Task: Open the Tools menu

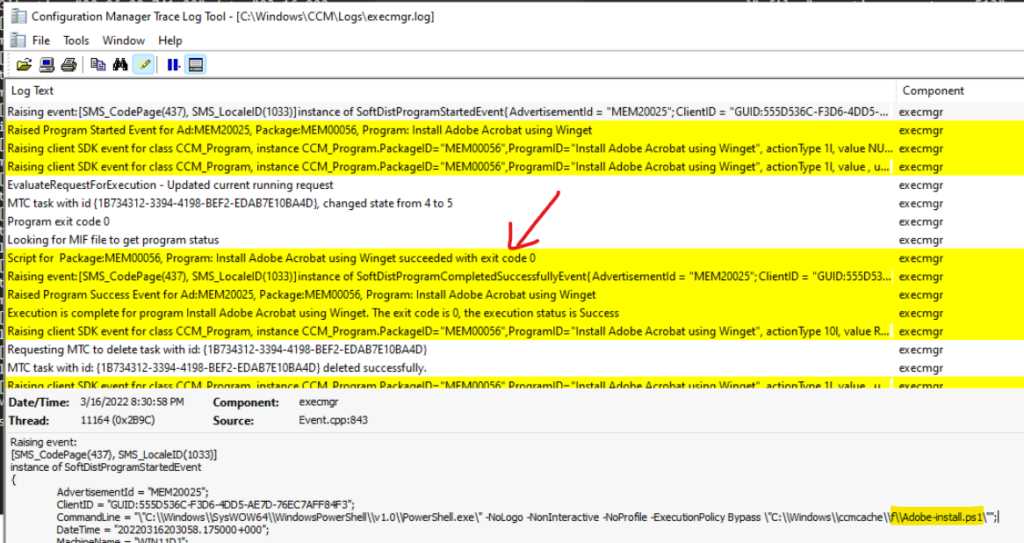Action: [76, 41]
